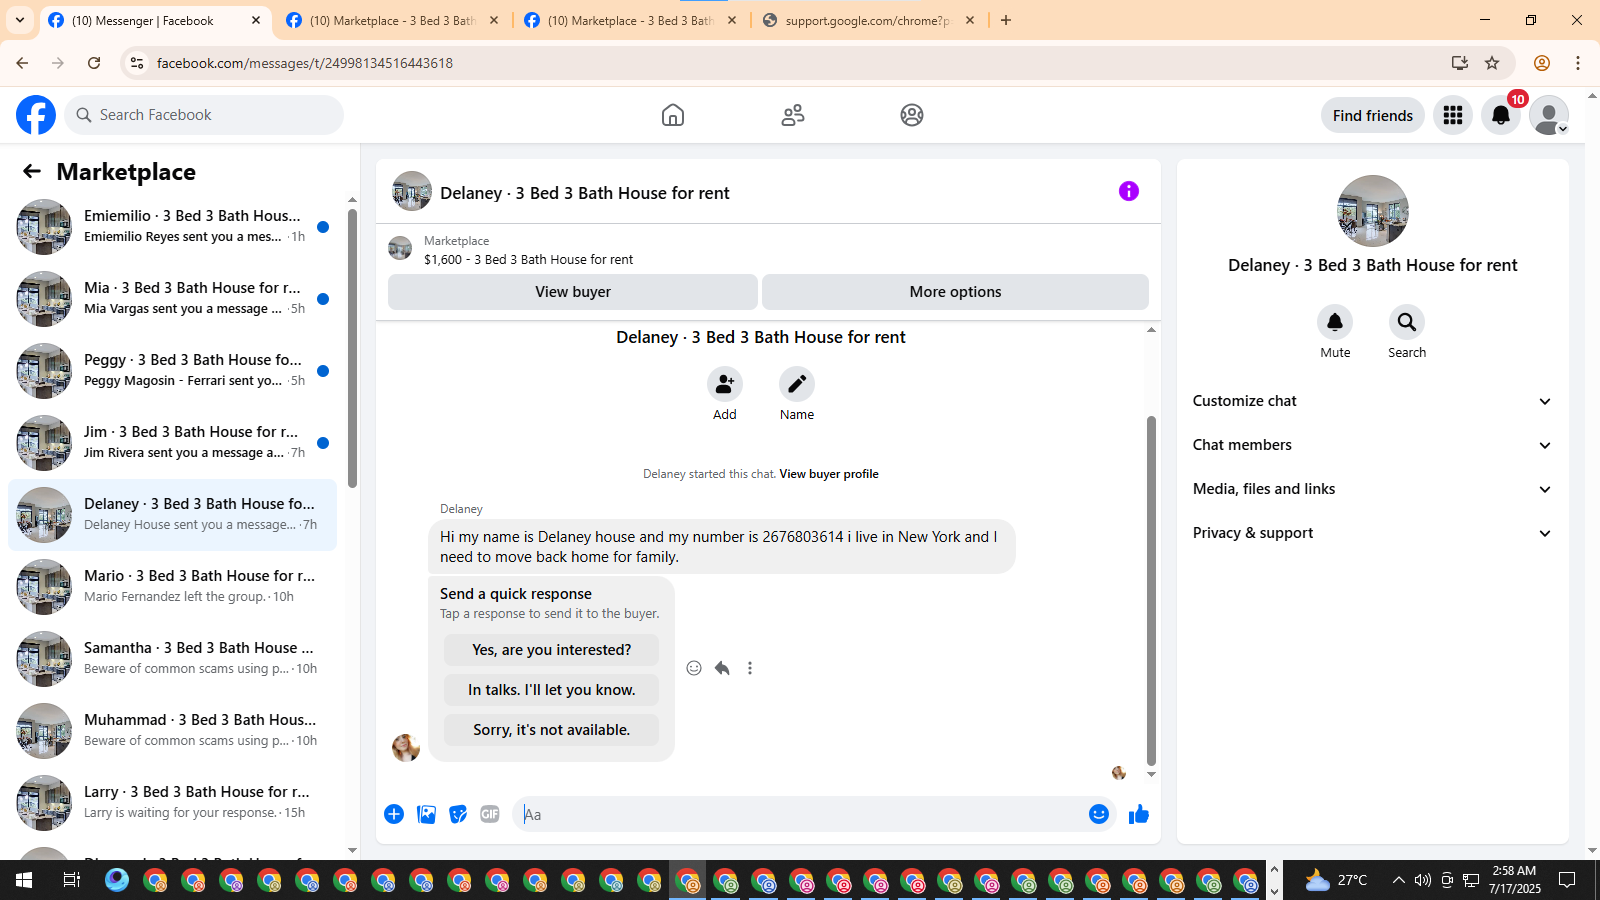Send quick reply 'Yes, are you interested?'
Viewport: 1600px width, 900px height.
[552, 650]
